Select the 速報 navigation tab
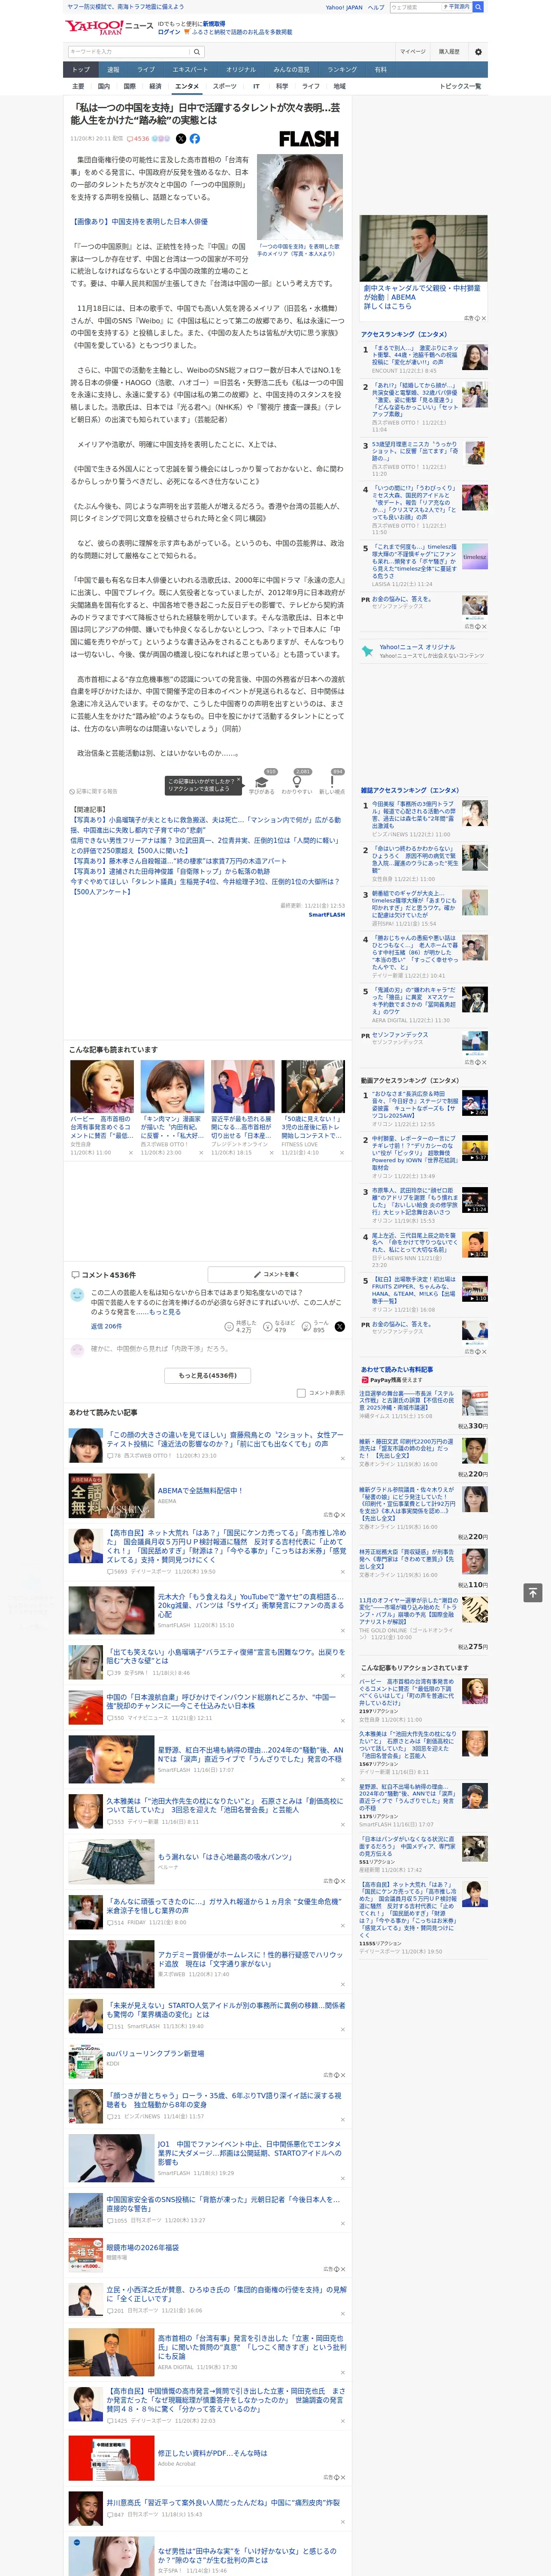The height and width of the screenshot is (2576, 551). (x=113, y=69)
